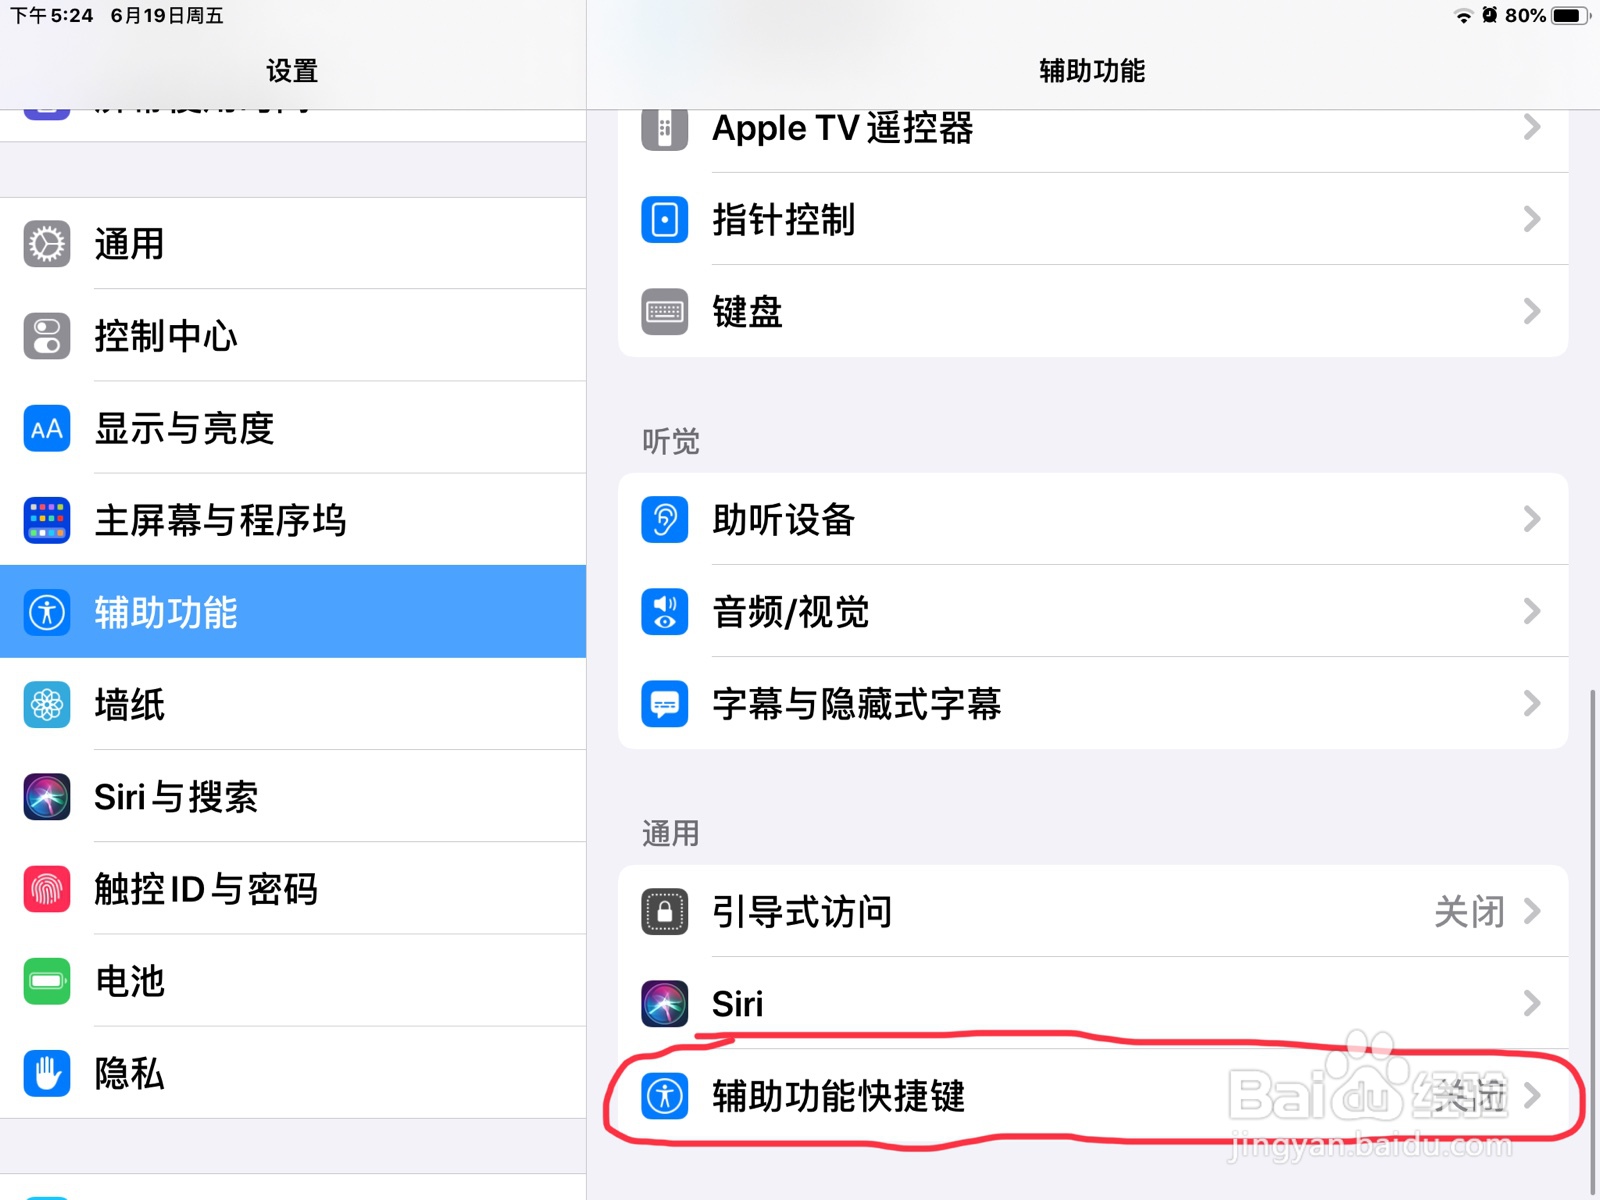This screenshot has height=1200, width=1600.
Task: Open Siri settings via the Siri orb icon
Action: (45, 796)
